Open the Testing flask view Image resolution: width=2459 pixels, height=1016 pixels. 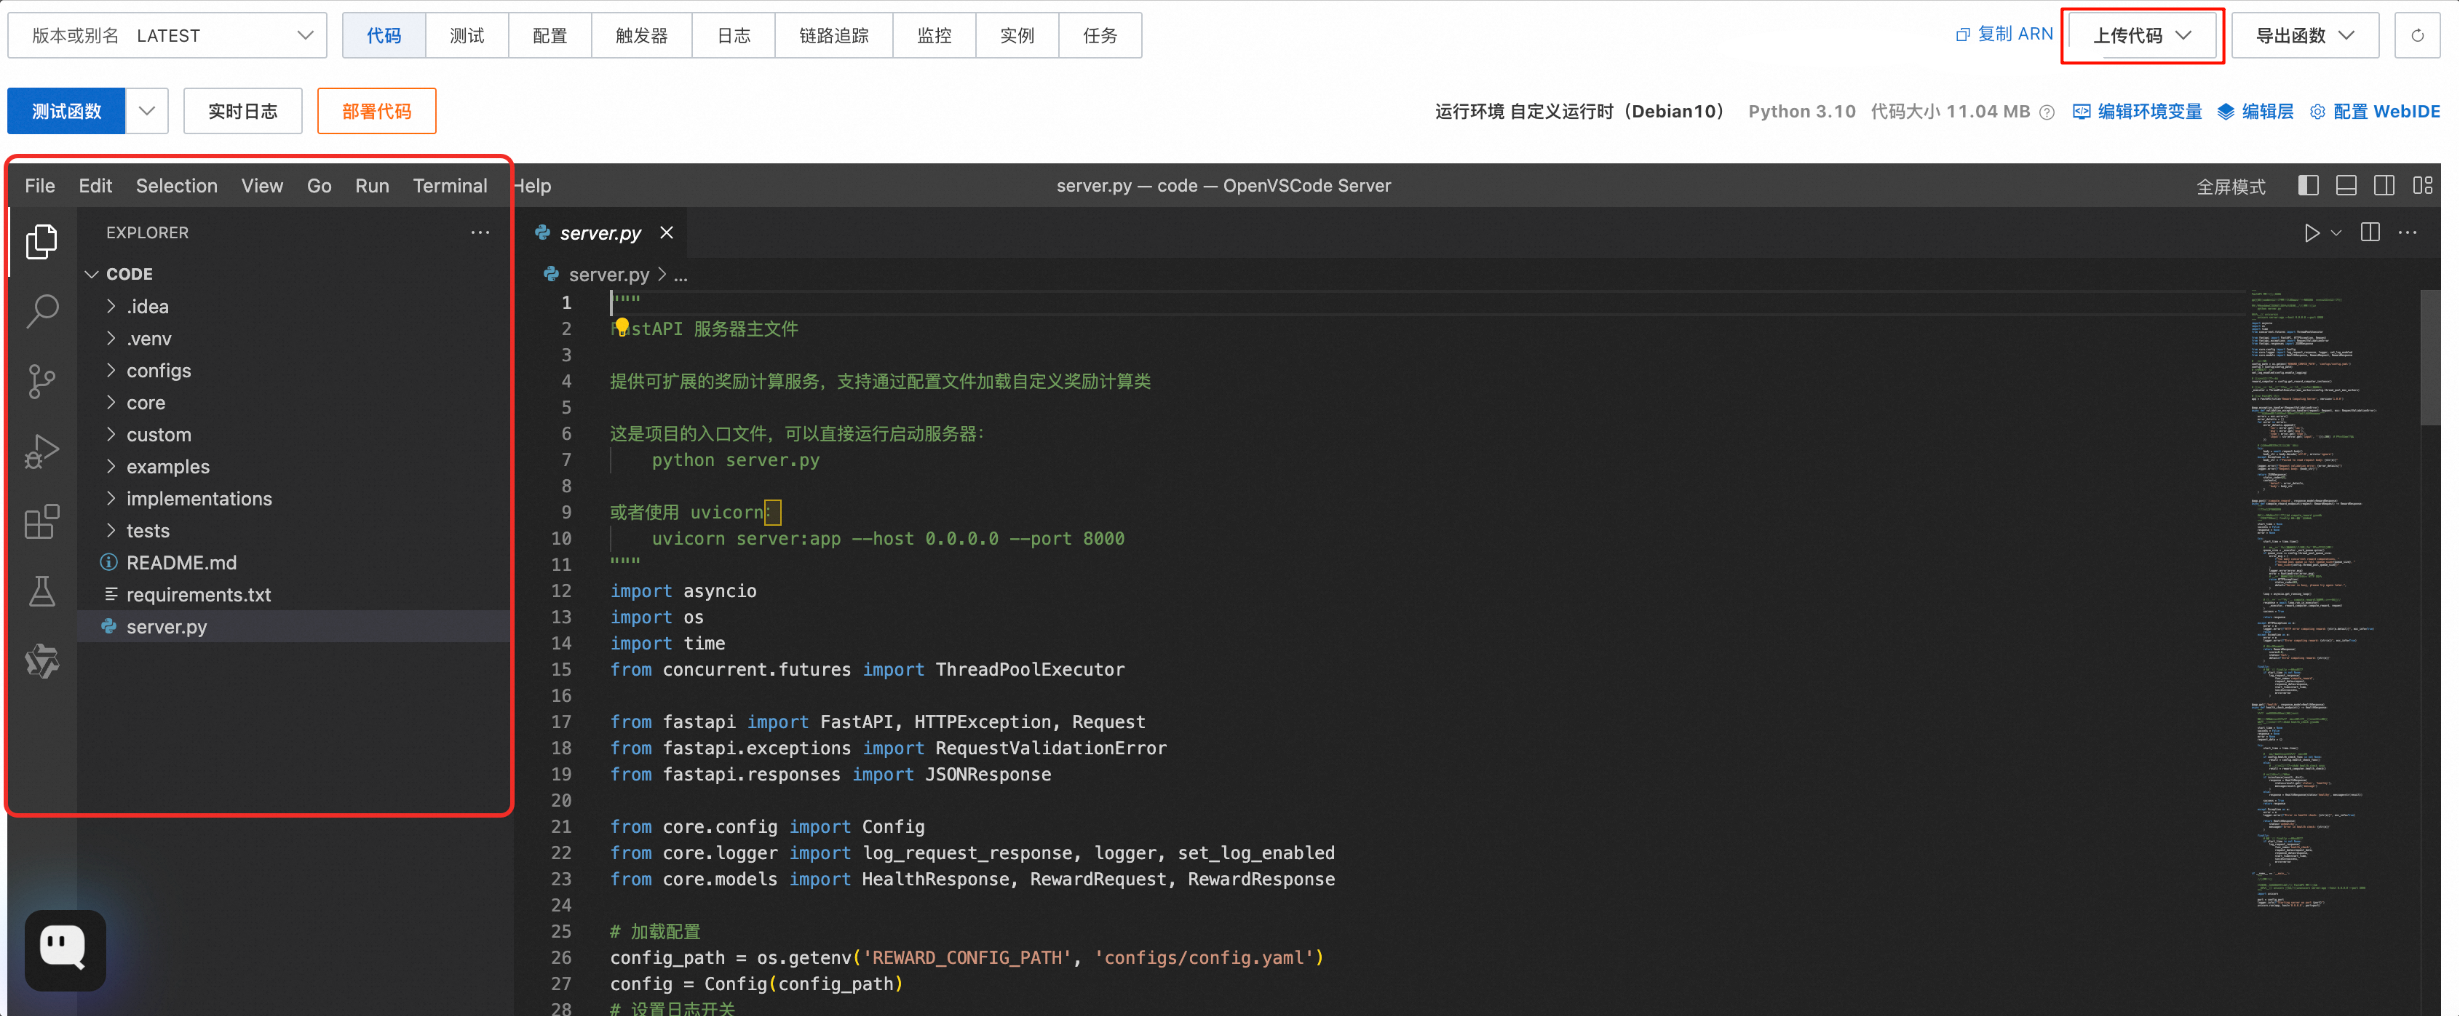(x=42, y=591)
